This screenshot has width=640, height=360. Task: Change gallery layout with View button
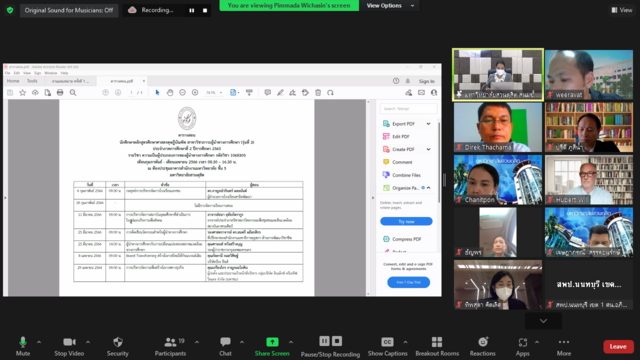click(x=622, y=10)
